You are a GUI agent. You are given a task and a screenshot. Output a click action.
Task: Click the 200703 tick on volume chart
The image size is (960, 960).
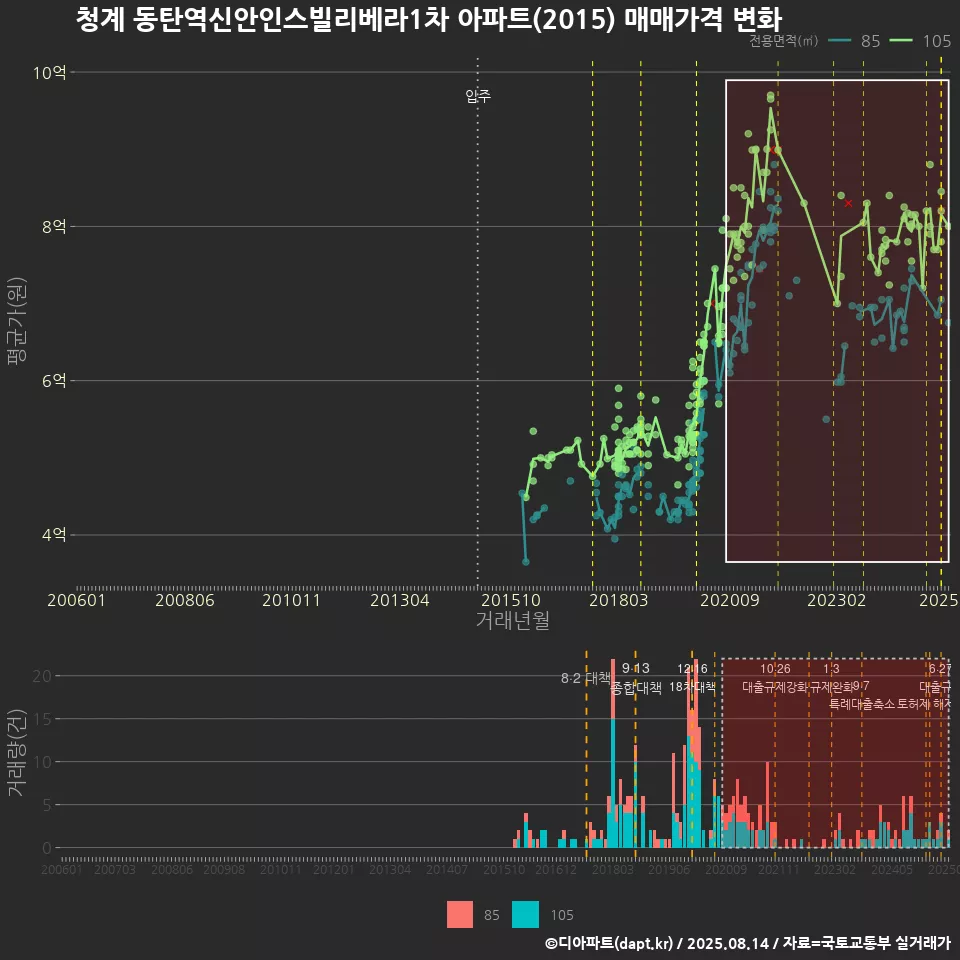pos(114,869)
